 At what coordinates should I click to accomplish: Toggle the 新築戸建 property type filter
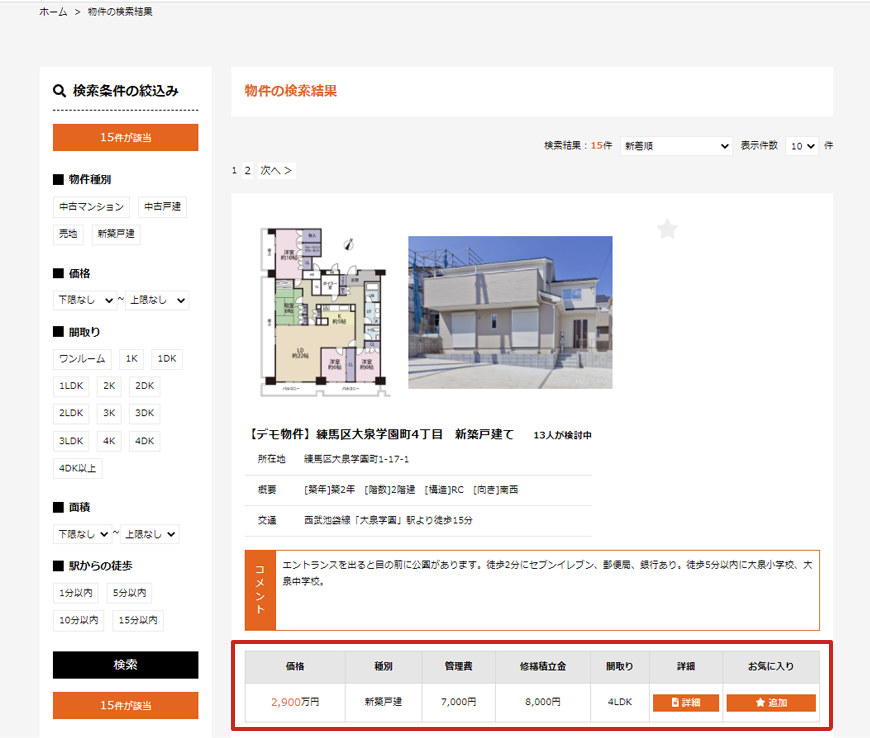point(116,234)
